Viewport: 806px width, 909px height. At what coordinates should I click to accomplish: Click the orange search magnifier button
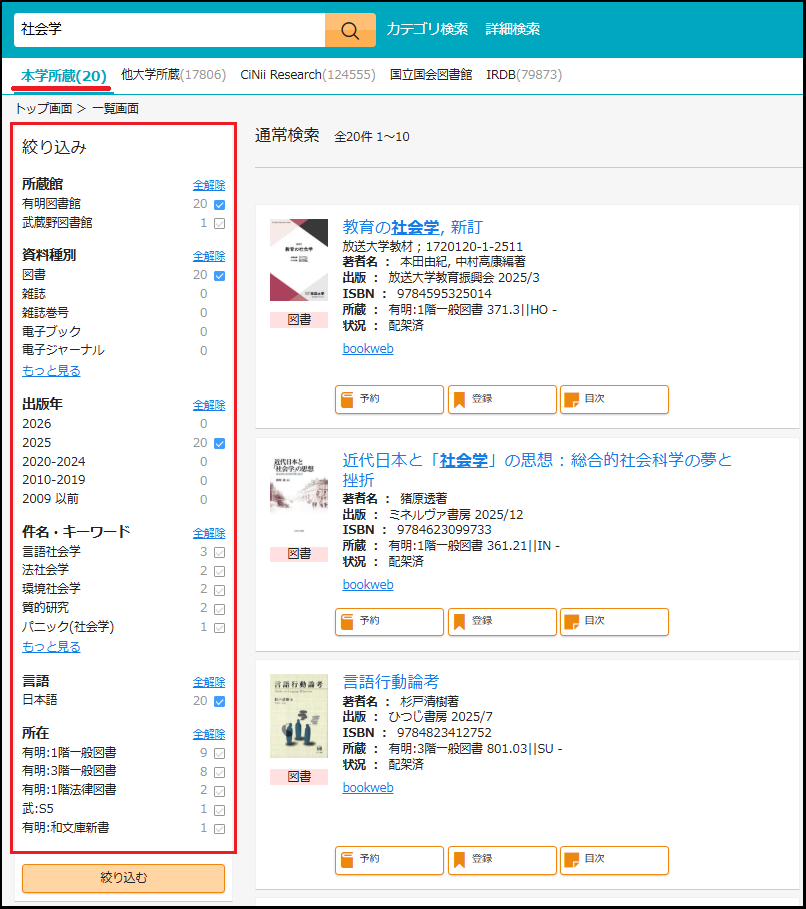pos(350,30)
